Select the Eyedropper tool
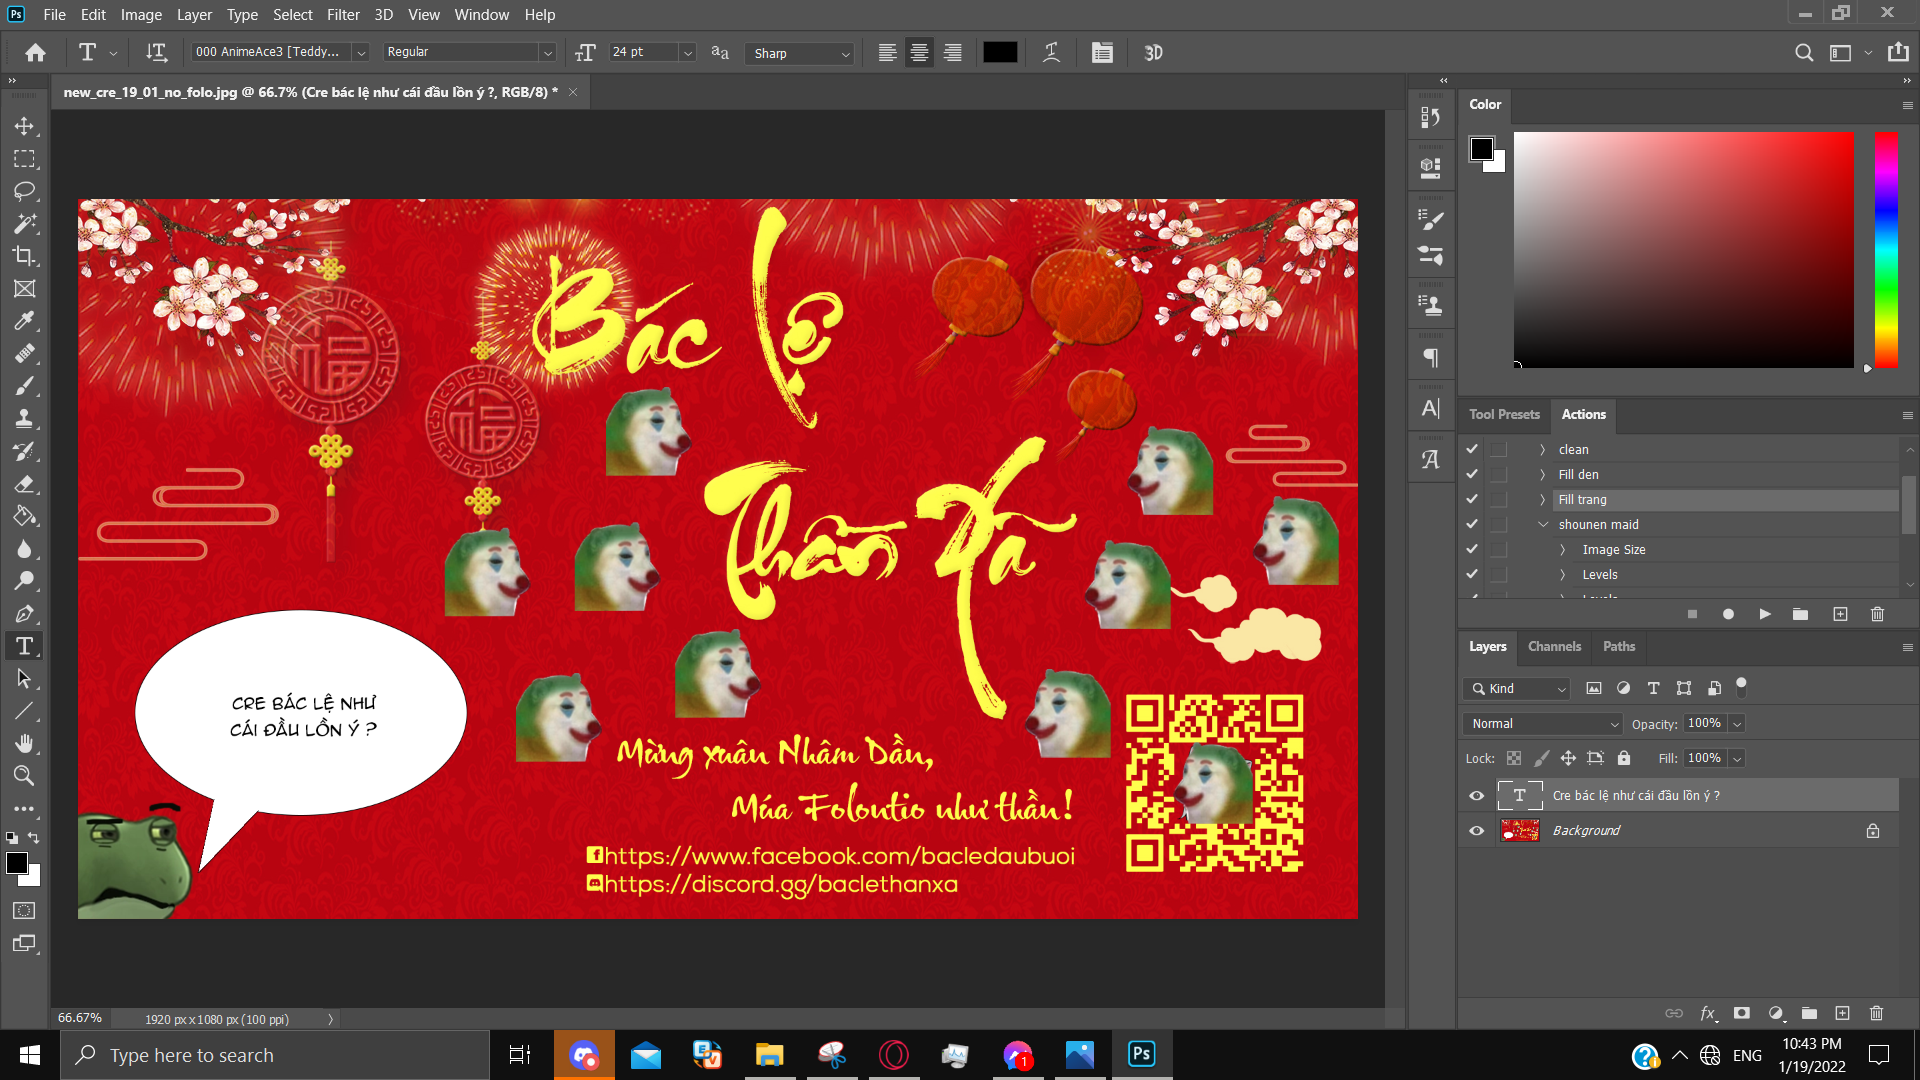 tap(24, 321)
